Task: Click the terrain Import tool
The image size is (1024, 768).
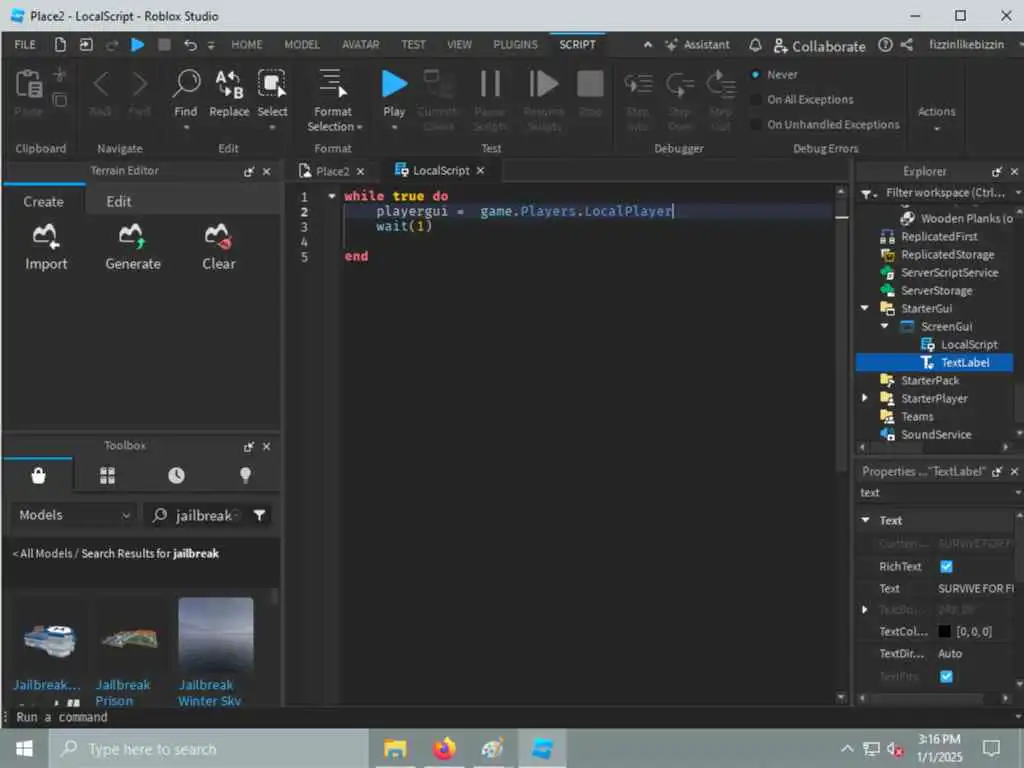Action: [x=46, y=247]
